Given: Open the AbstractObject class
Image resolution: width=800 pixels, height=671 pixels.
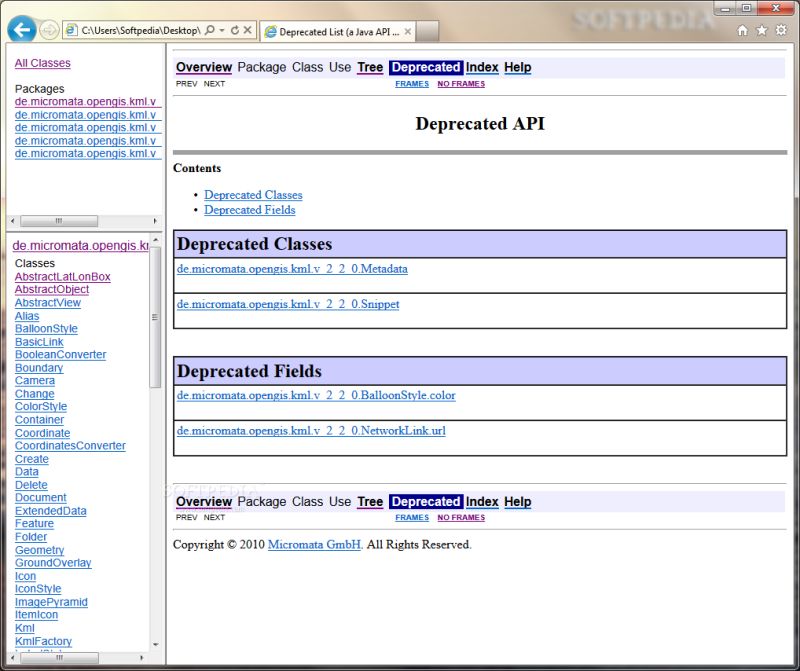Looking at the screenshot, I should (52, 289).
